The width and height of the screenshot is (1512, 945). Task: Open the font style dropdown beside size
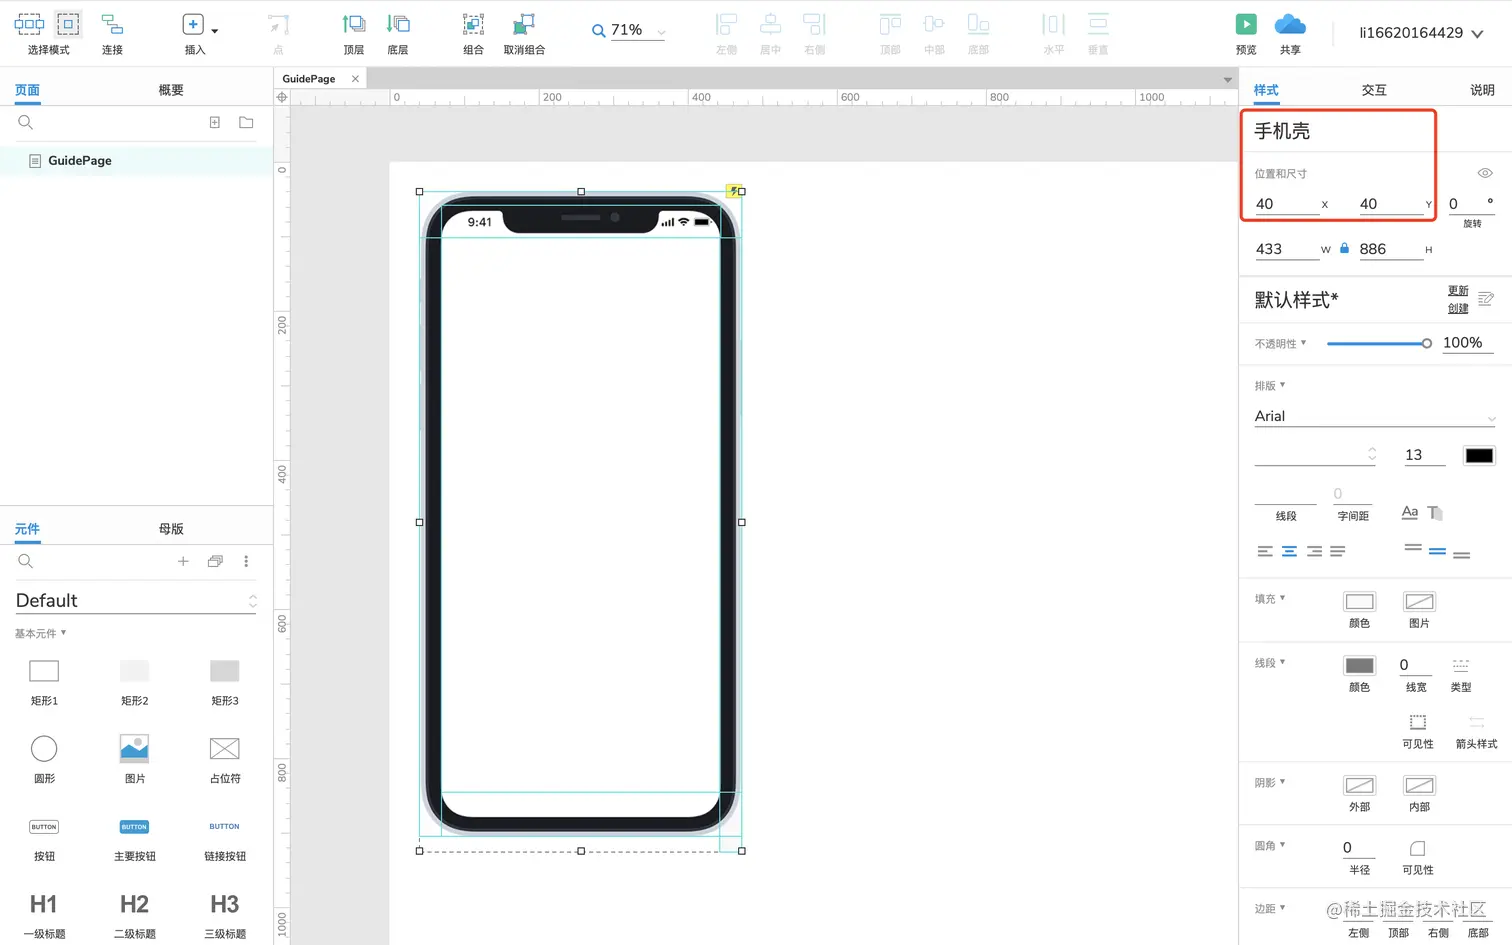coord(1315,455)
